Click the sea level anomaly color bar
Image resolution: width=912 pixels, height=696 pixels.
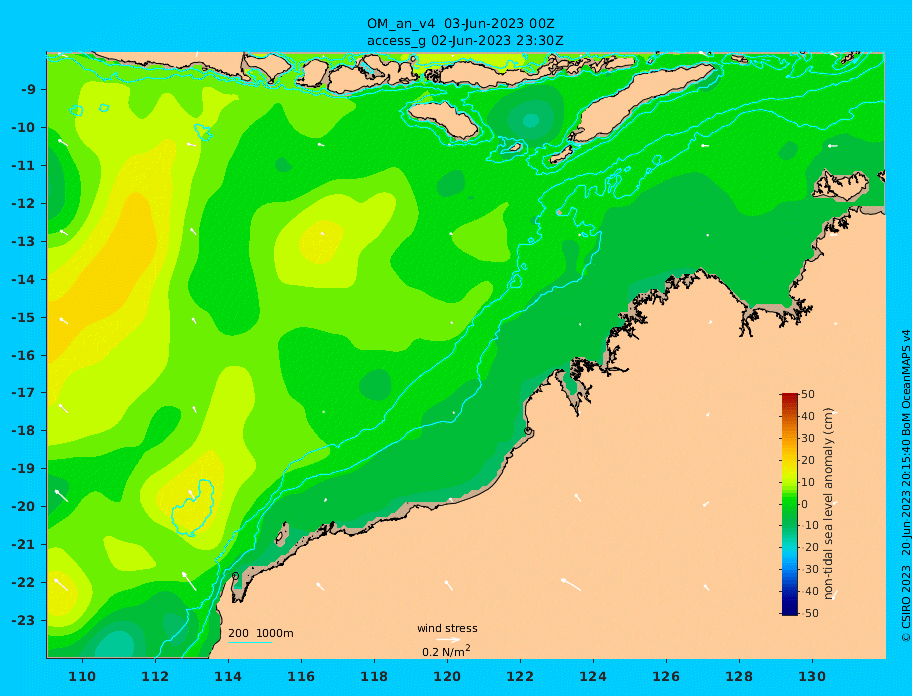789,504
